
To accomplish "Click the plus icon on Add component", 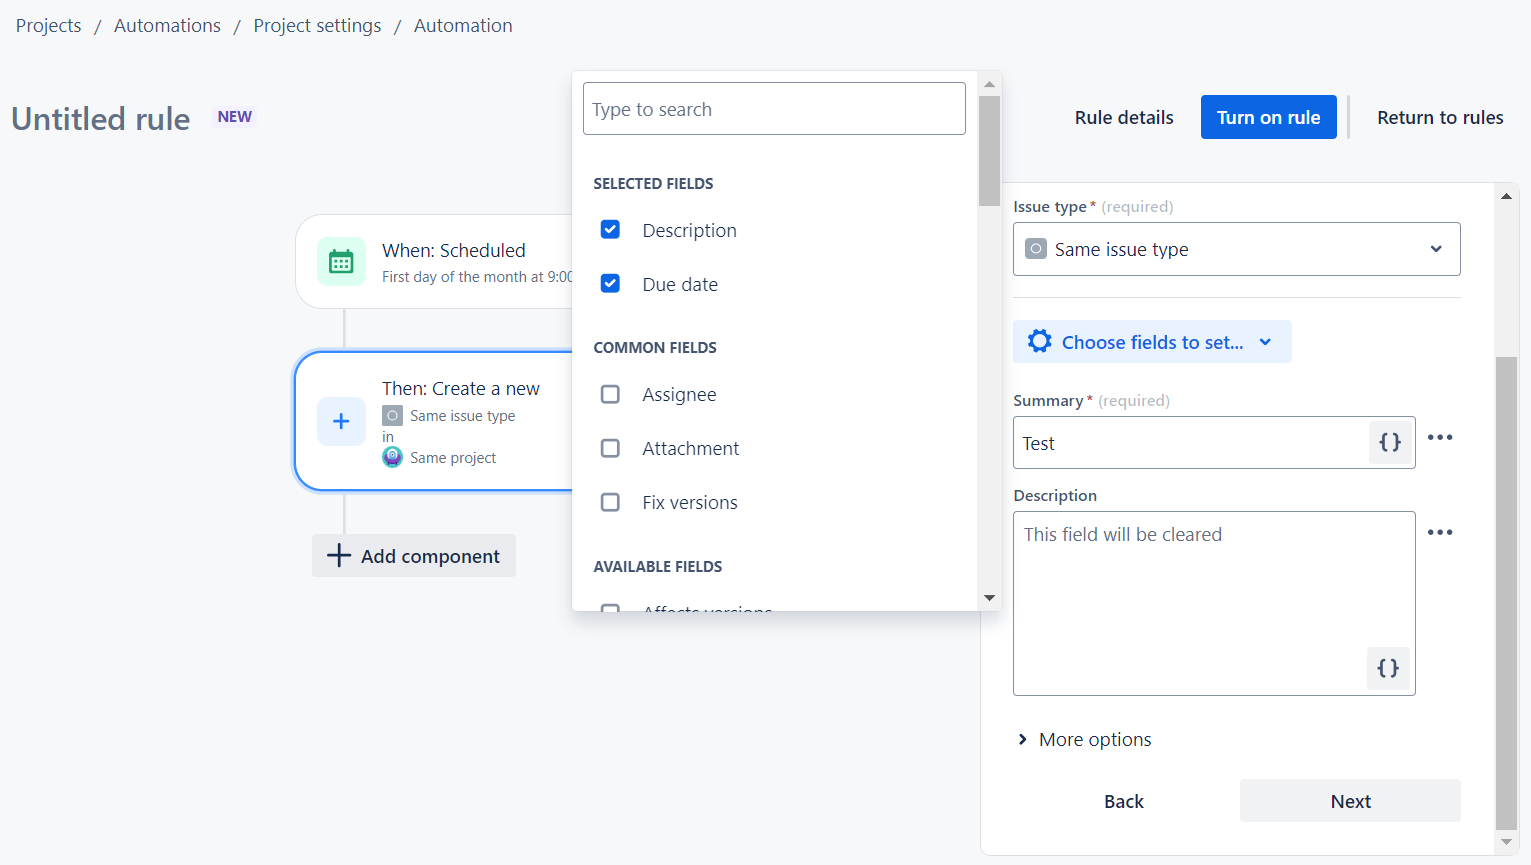I will 338,555.
